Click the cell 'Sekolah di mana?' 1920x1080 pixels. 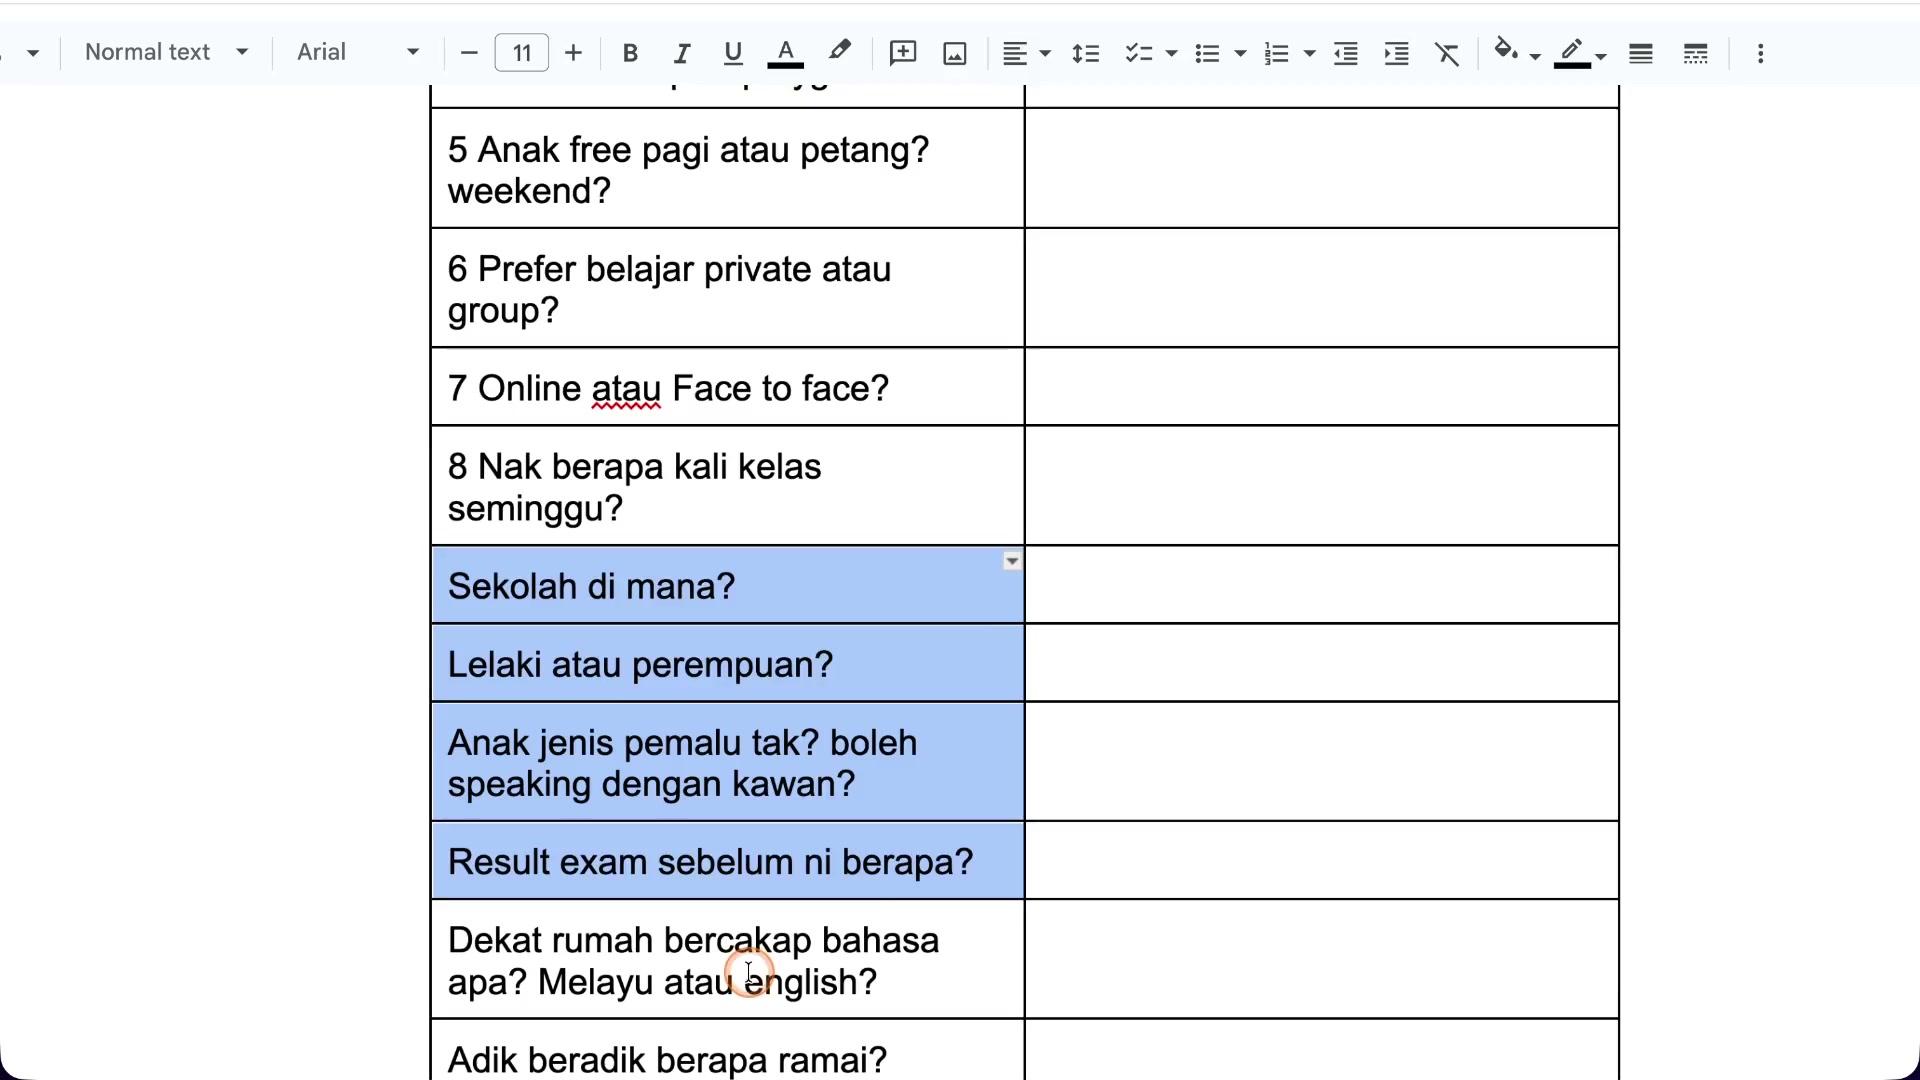click(728, 586)
